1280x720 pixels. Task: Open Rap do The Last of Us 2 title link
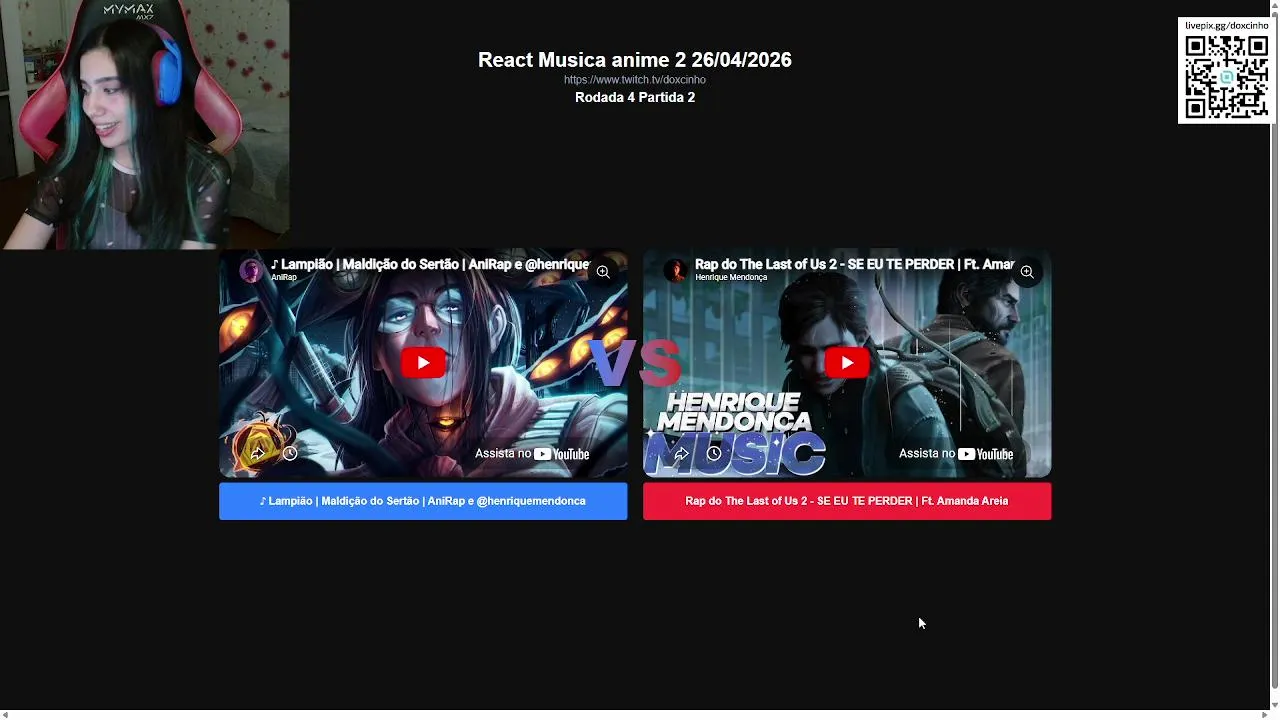[854, 264]
